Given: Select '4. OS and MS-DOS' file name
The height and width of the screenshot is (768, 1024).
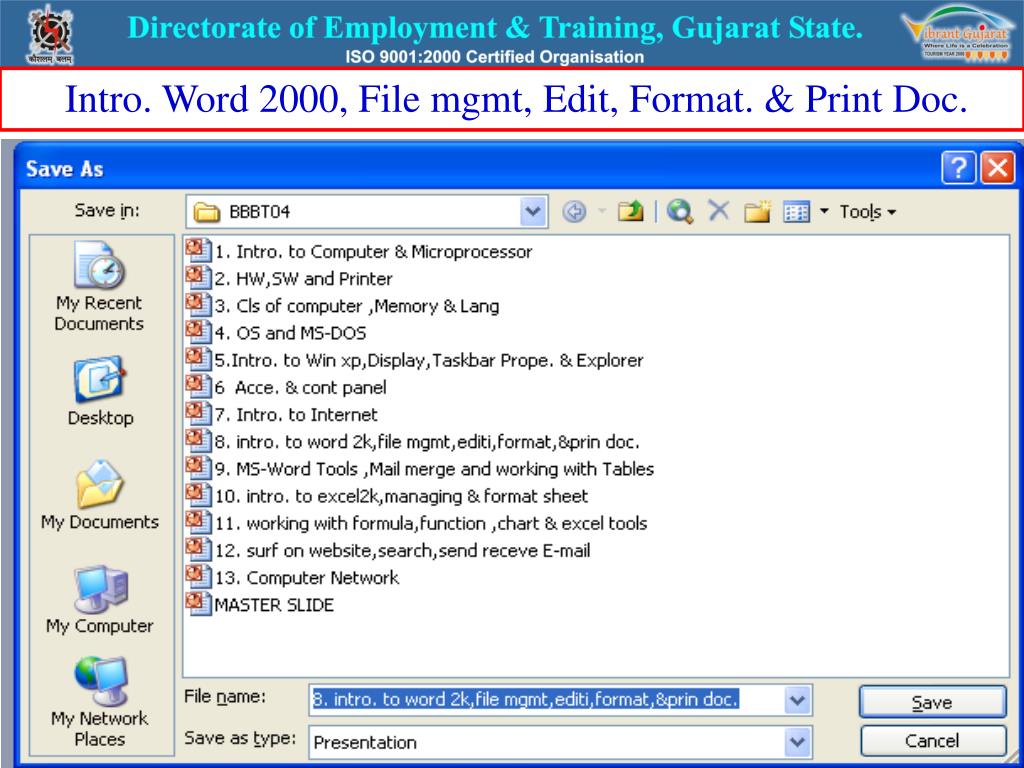Looking at the screenshot, I should click(x=291, y=333).
